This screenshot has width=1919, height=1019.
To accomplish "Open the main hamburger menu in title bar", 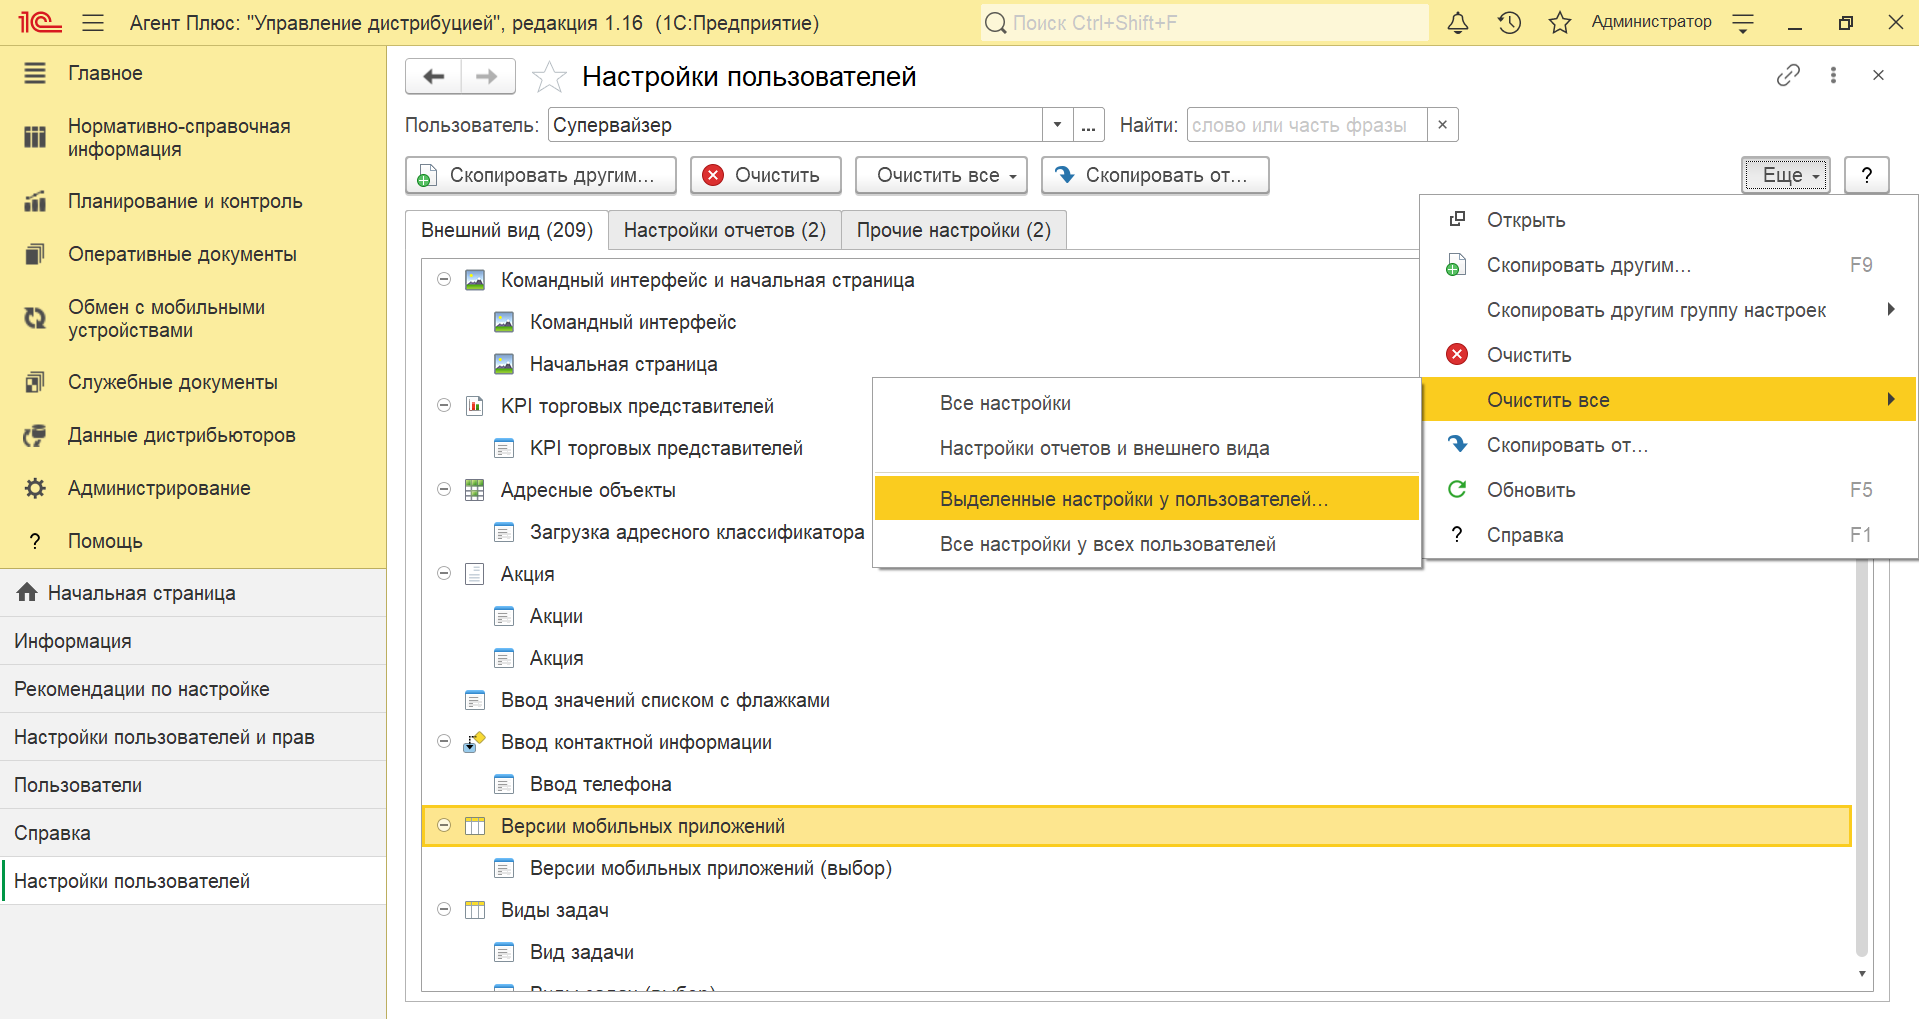I will coord(93,23).
